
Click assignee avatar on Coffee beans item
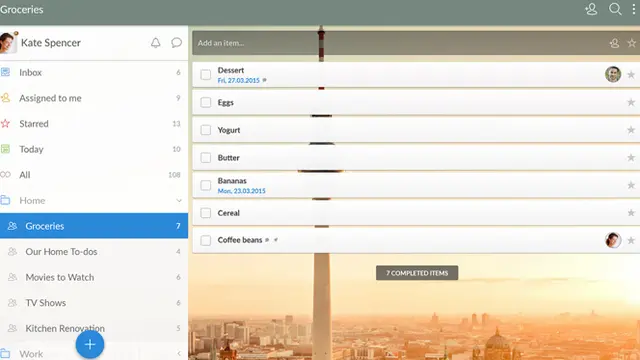(613, 240)
